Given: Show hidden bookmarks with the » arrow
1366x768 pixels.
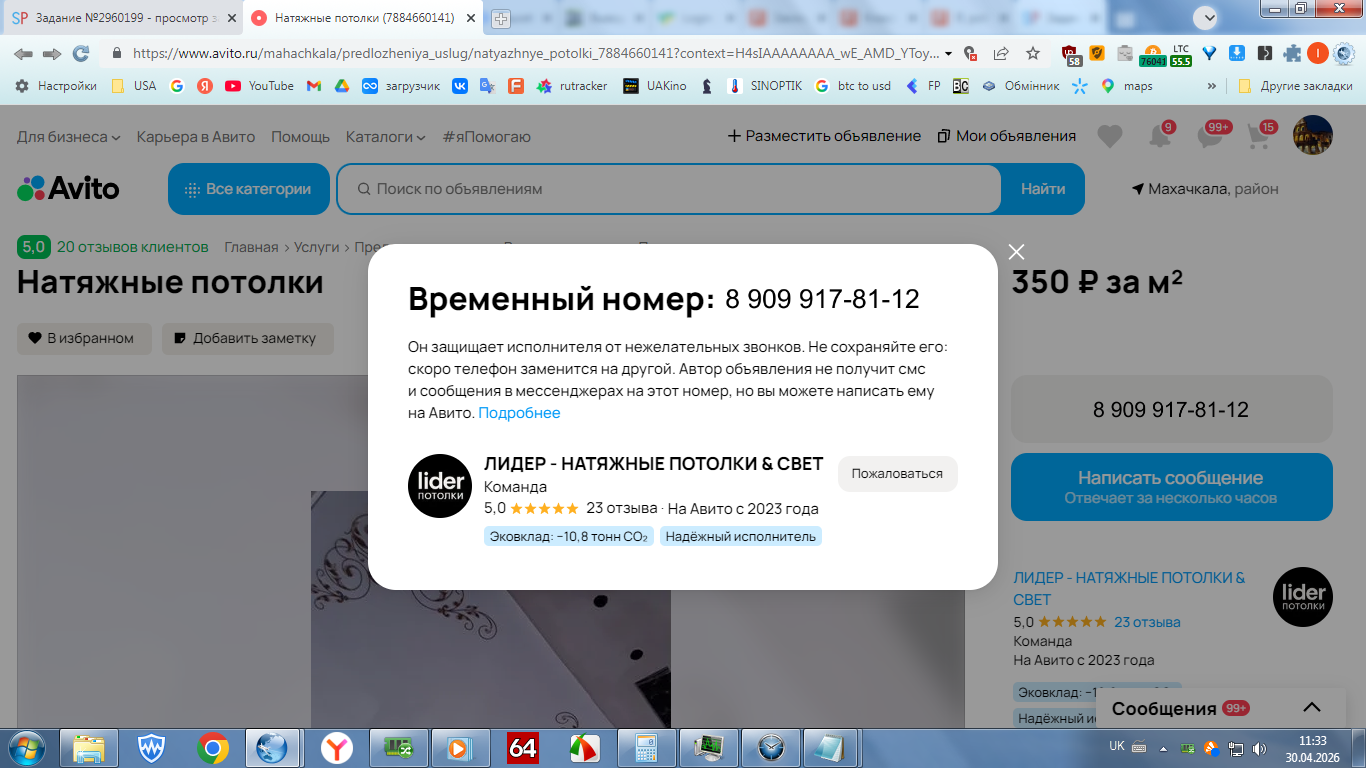Looking at the screenshot, I should (x=1212, y=86).
